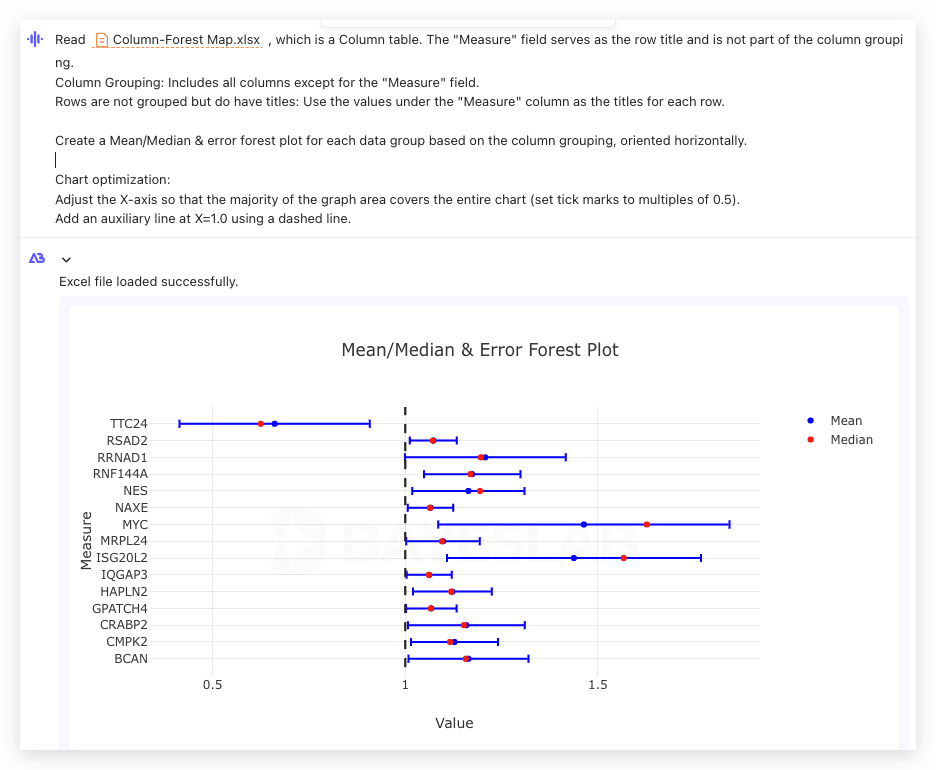The image size is (936, 770).
Task: Click the NES red median data point
Action: tap(480, 491)
